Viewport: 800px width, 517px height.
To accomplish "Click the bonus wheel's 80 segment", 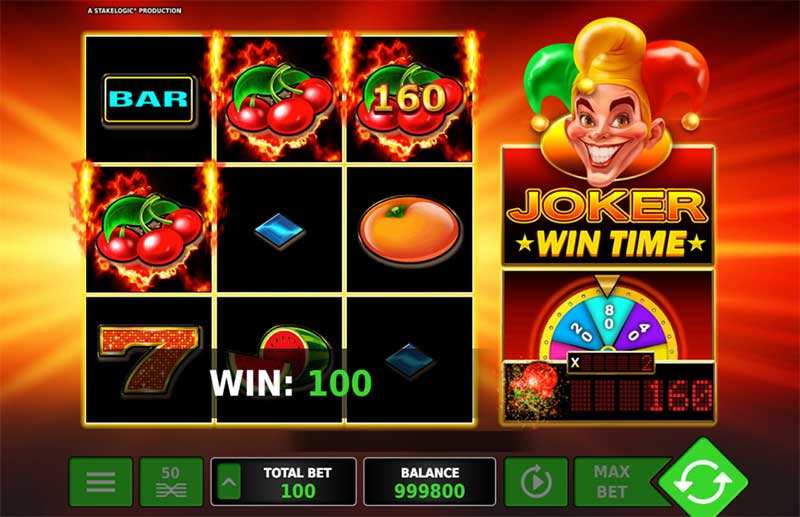I will [x=608, y=318].
